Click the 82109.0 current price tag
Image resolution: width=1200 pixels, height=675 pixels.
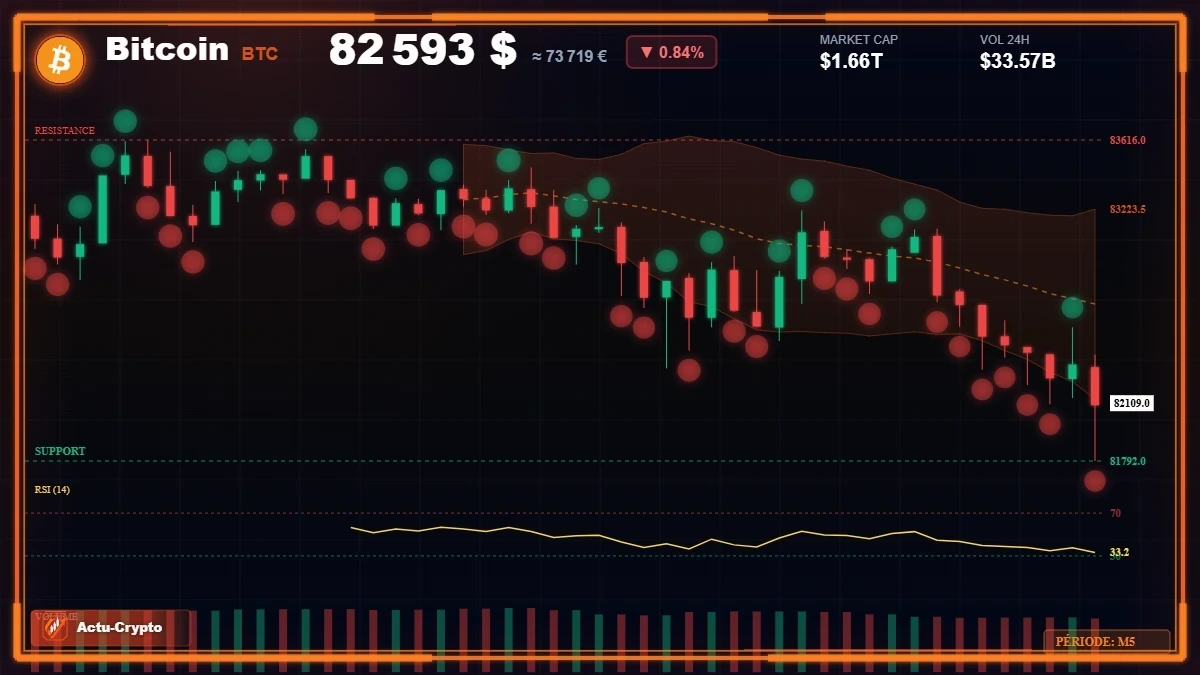coord(1132,403)
